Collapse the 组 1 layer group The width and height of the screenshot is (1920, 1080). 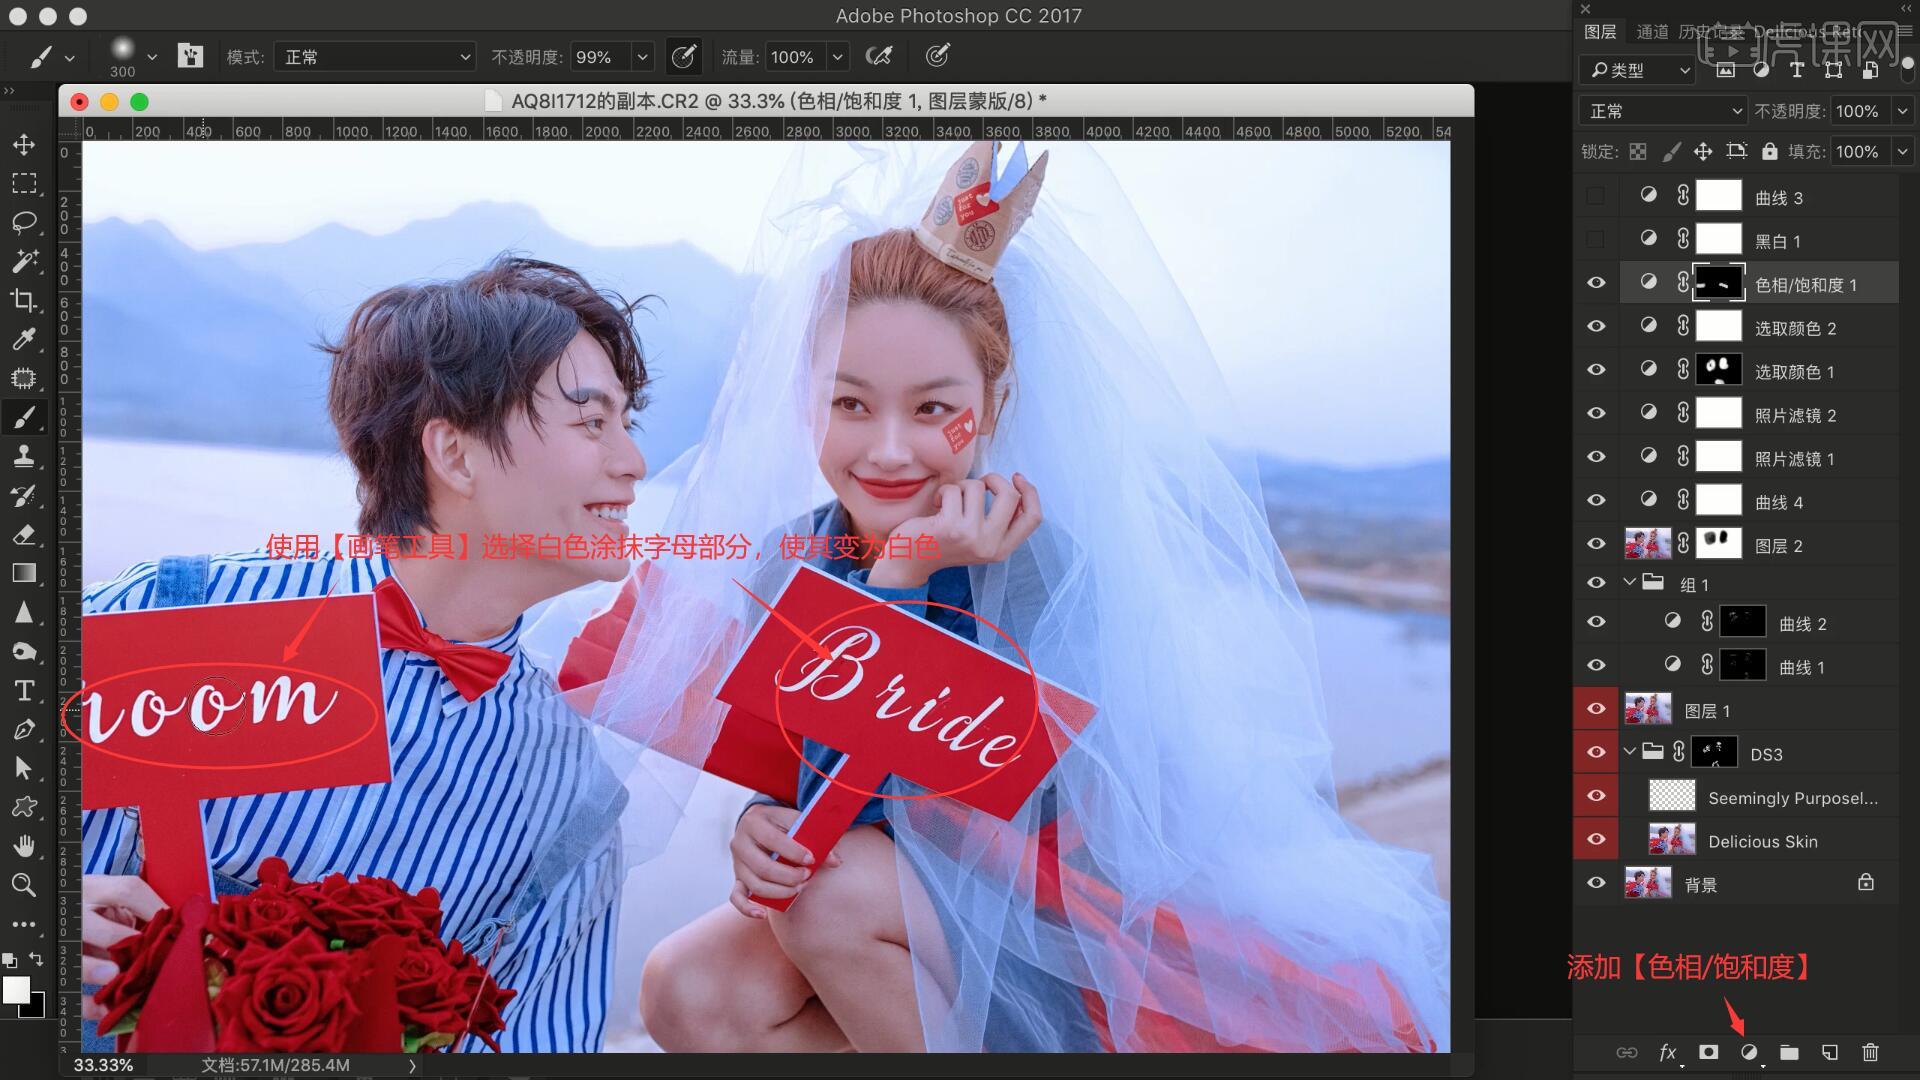pos(1630,582)
